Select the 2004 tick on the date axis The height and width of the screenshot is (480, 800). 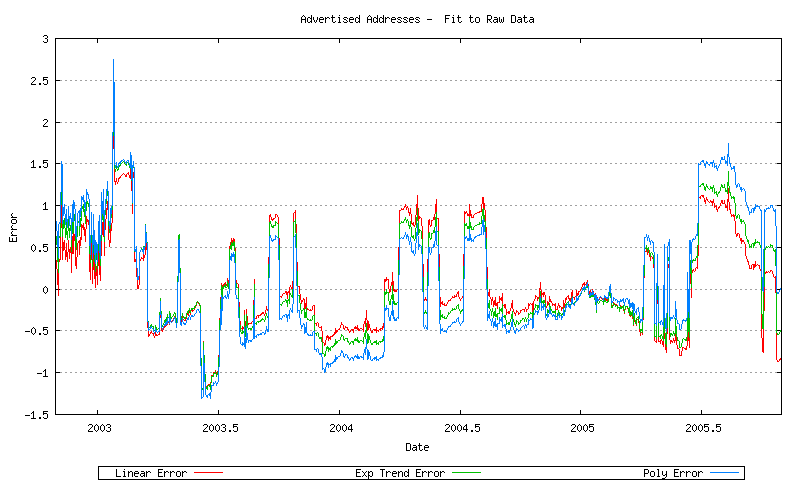[339, 428]
